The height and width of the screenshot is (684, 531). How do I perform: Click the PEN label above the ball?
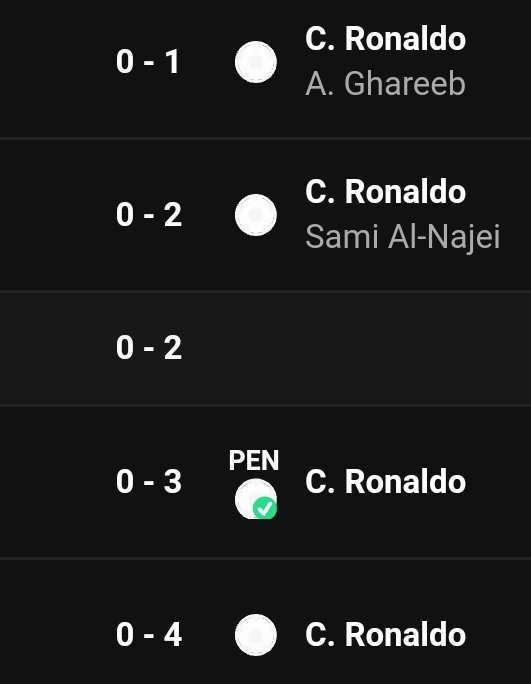point(254,460)
